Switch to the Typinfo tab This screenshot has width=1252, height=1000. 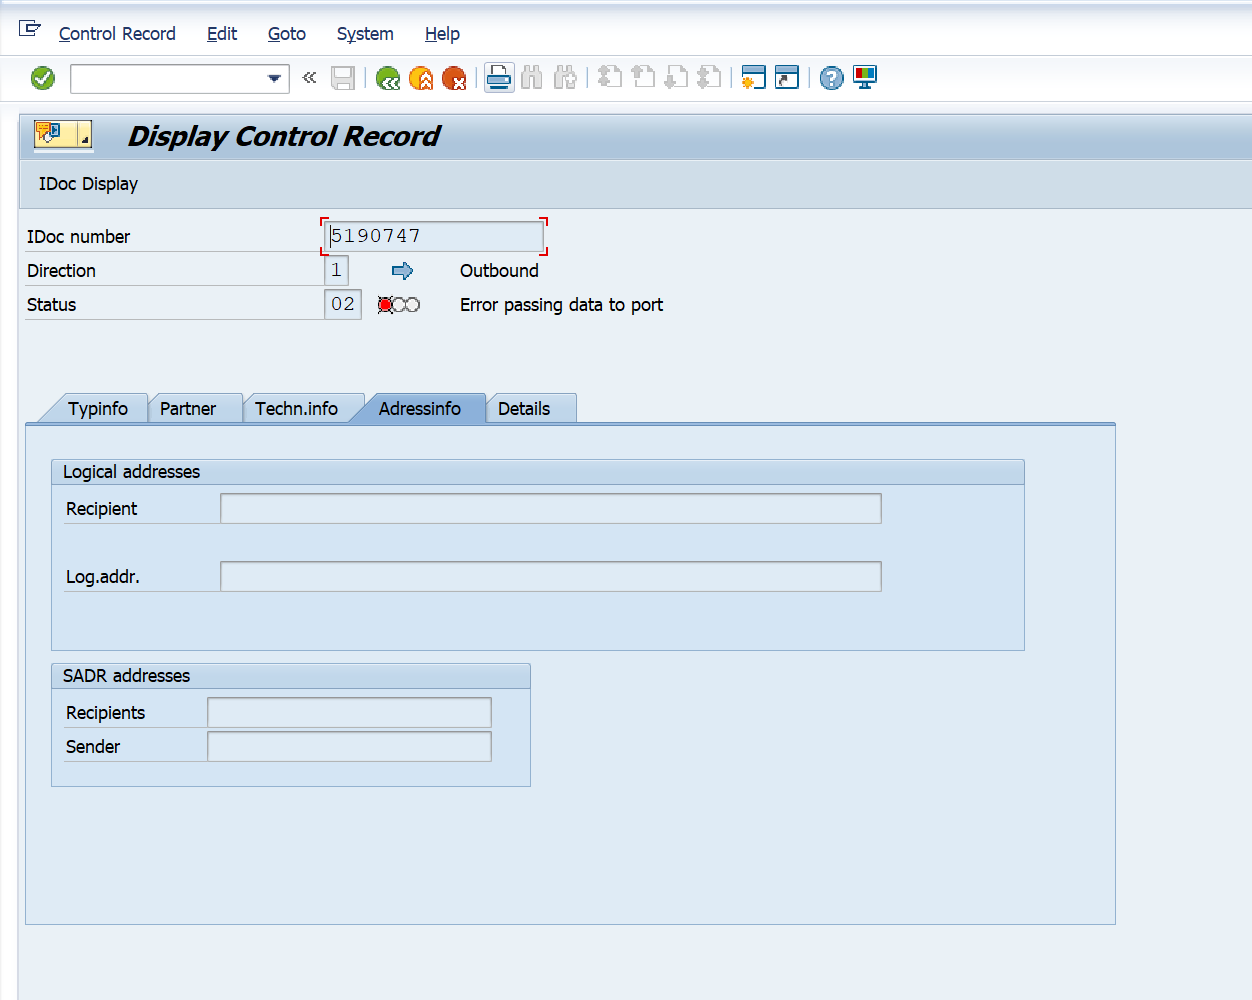click(98, 409)
